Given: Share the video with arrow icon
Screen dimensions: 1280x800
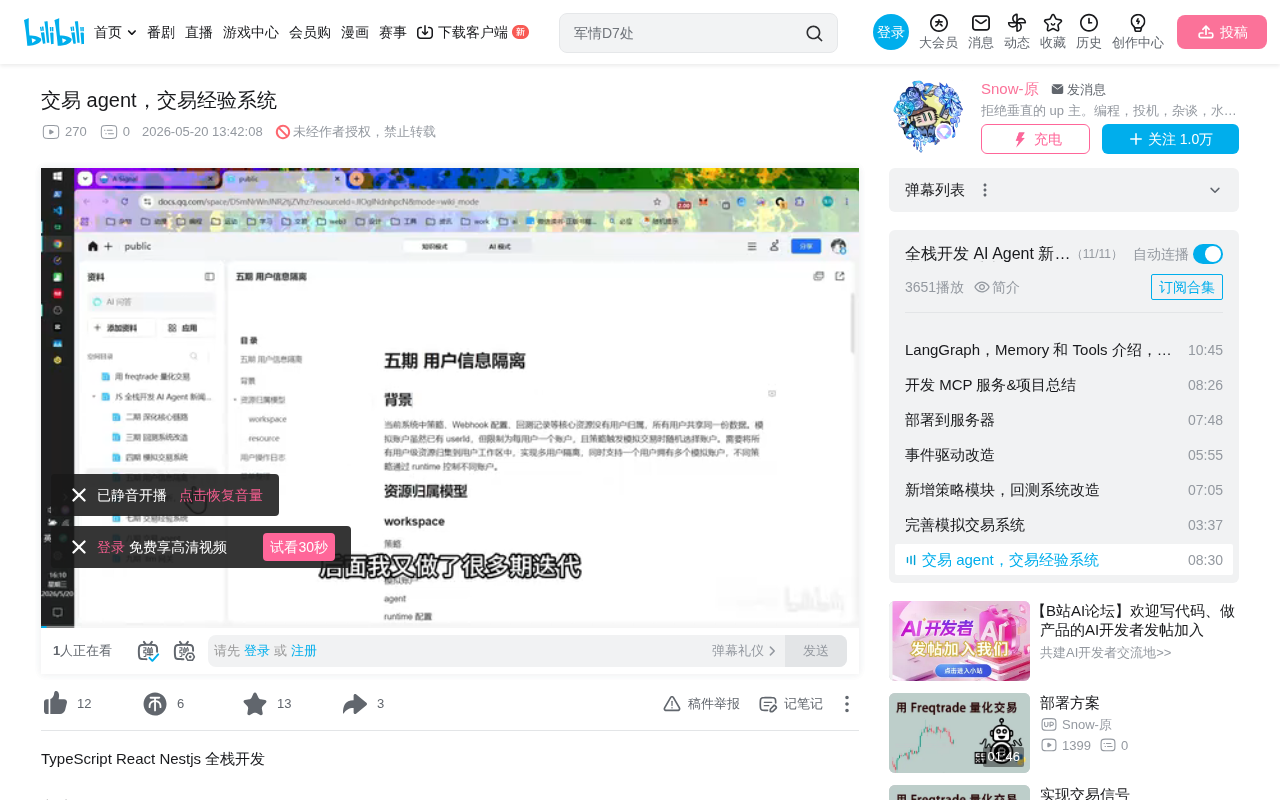Looking at the screenshot, I should coord(355,704).
